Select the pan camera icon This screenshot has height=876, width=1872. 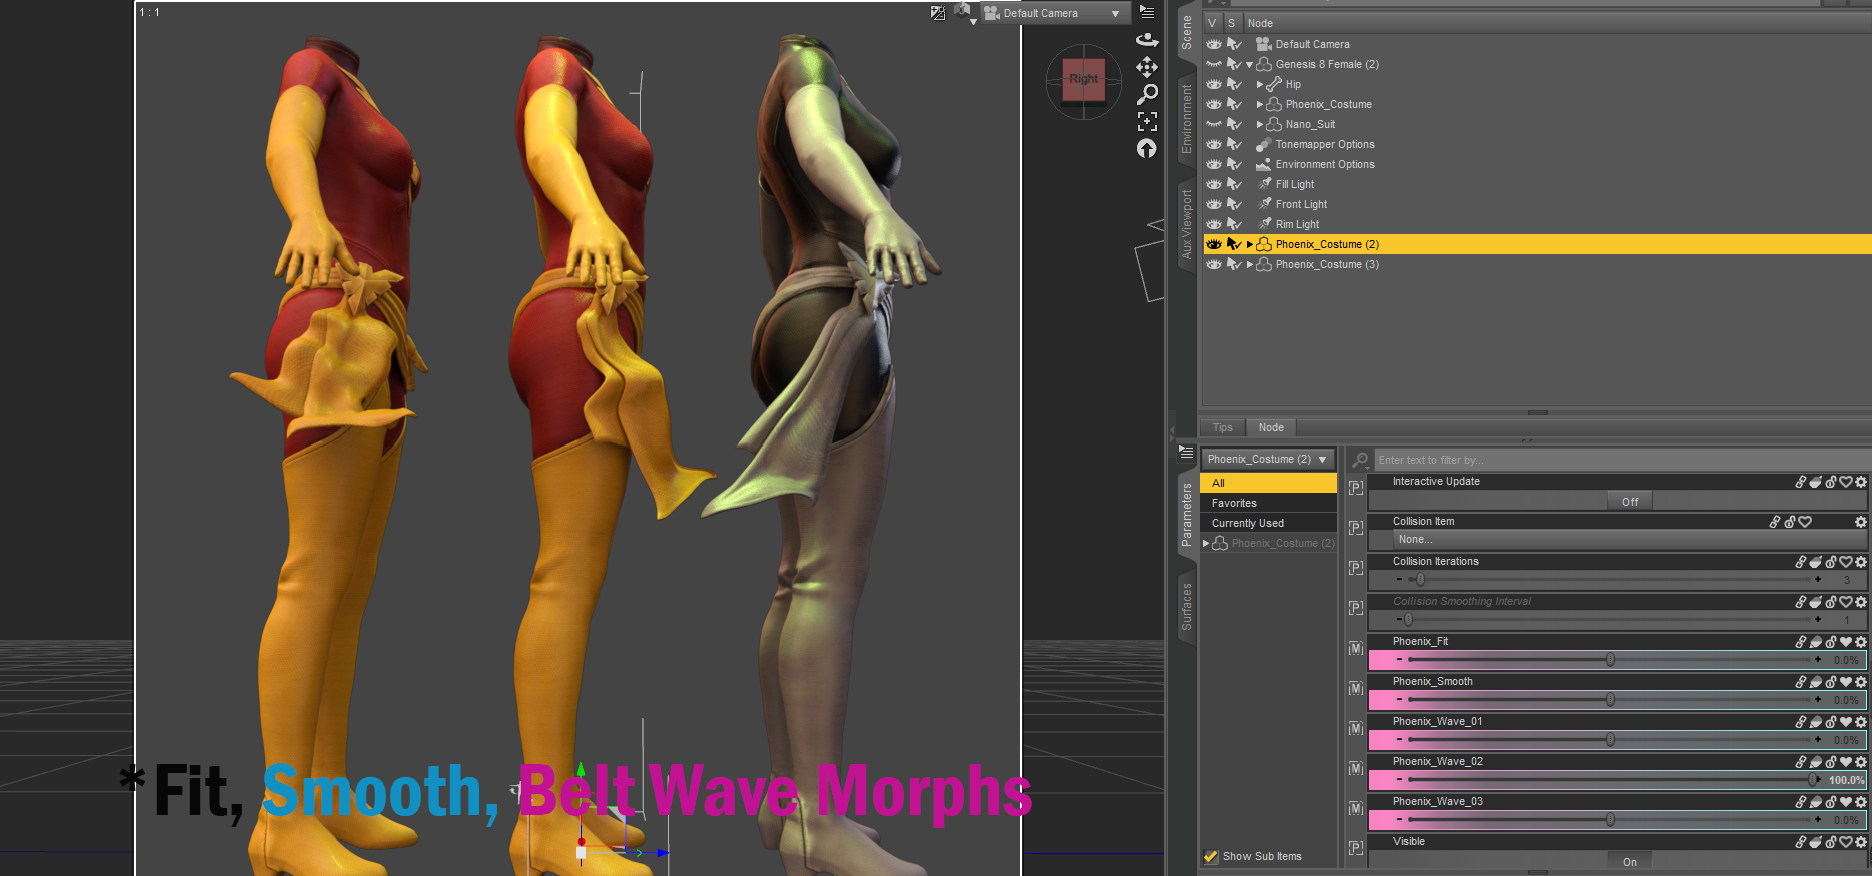pyautogui.click(x=1147, y=67)
